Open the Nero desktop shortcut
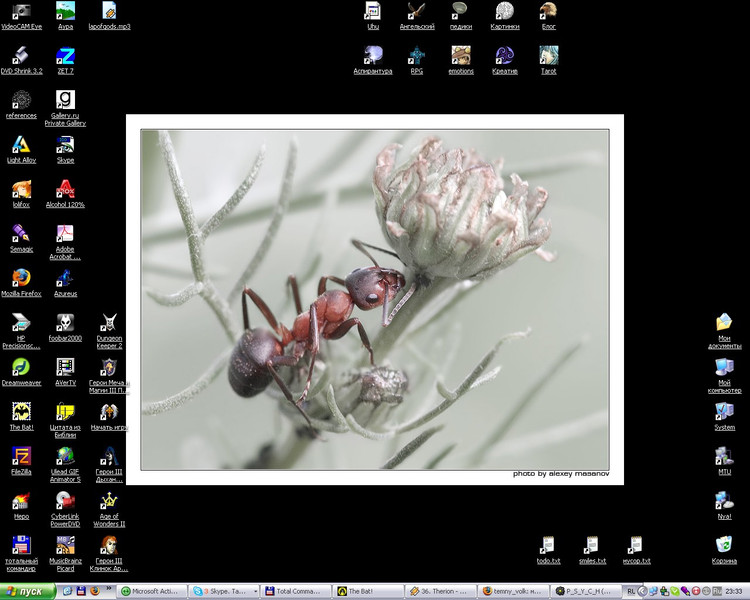This screenshot has width=750, height=600. [x=21, y=506]
